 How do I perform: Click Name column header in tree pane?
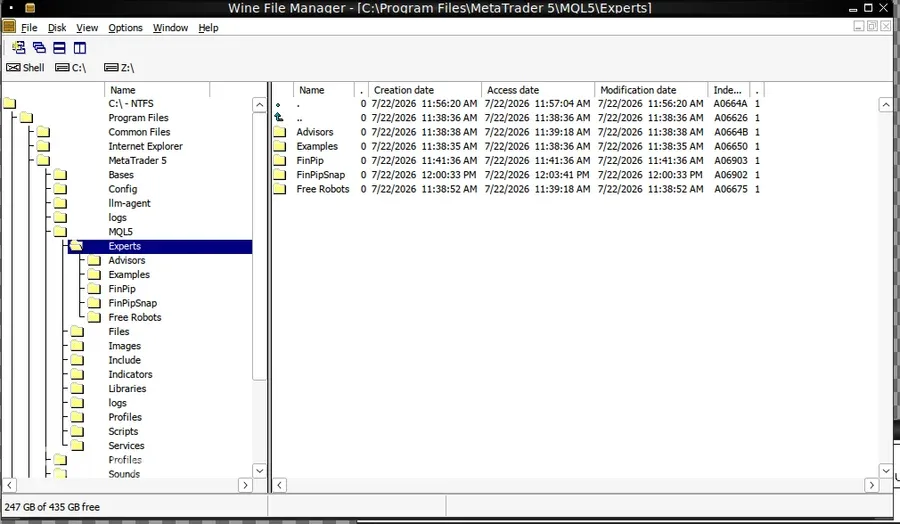[x=157, y=90]
